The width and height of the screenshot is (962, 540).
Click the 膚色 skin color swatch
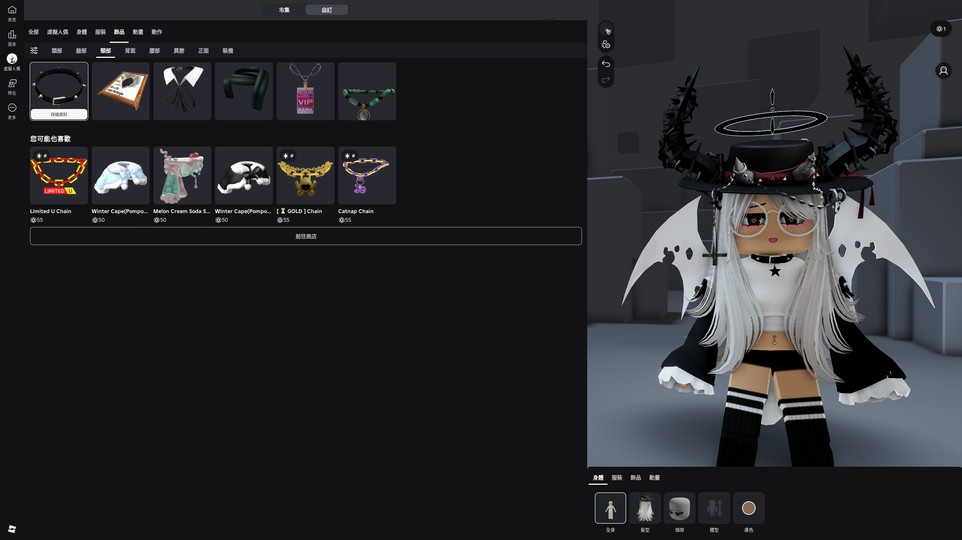[x=748, y=508]
